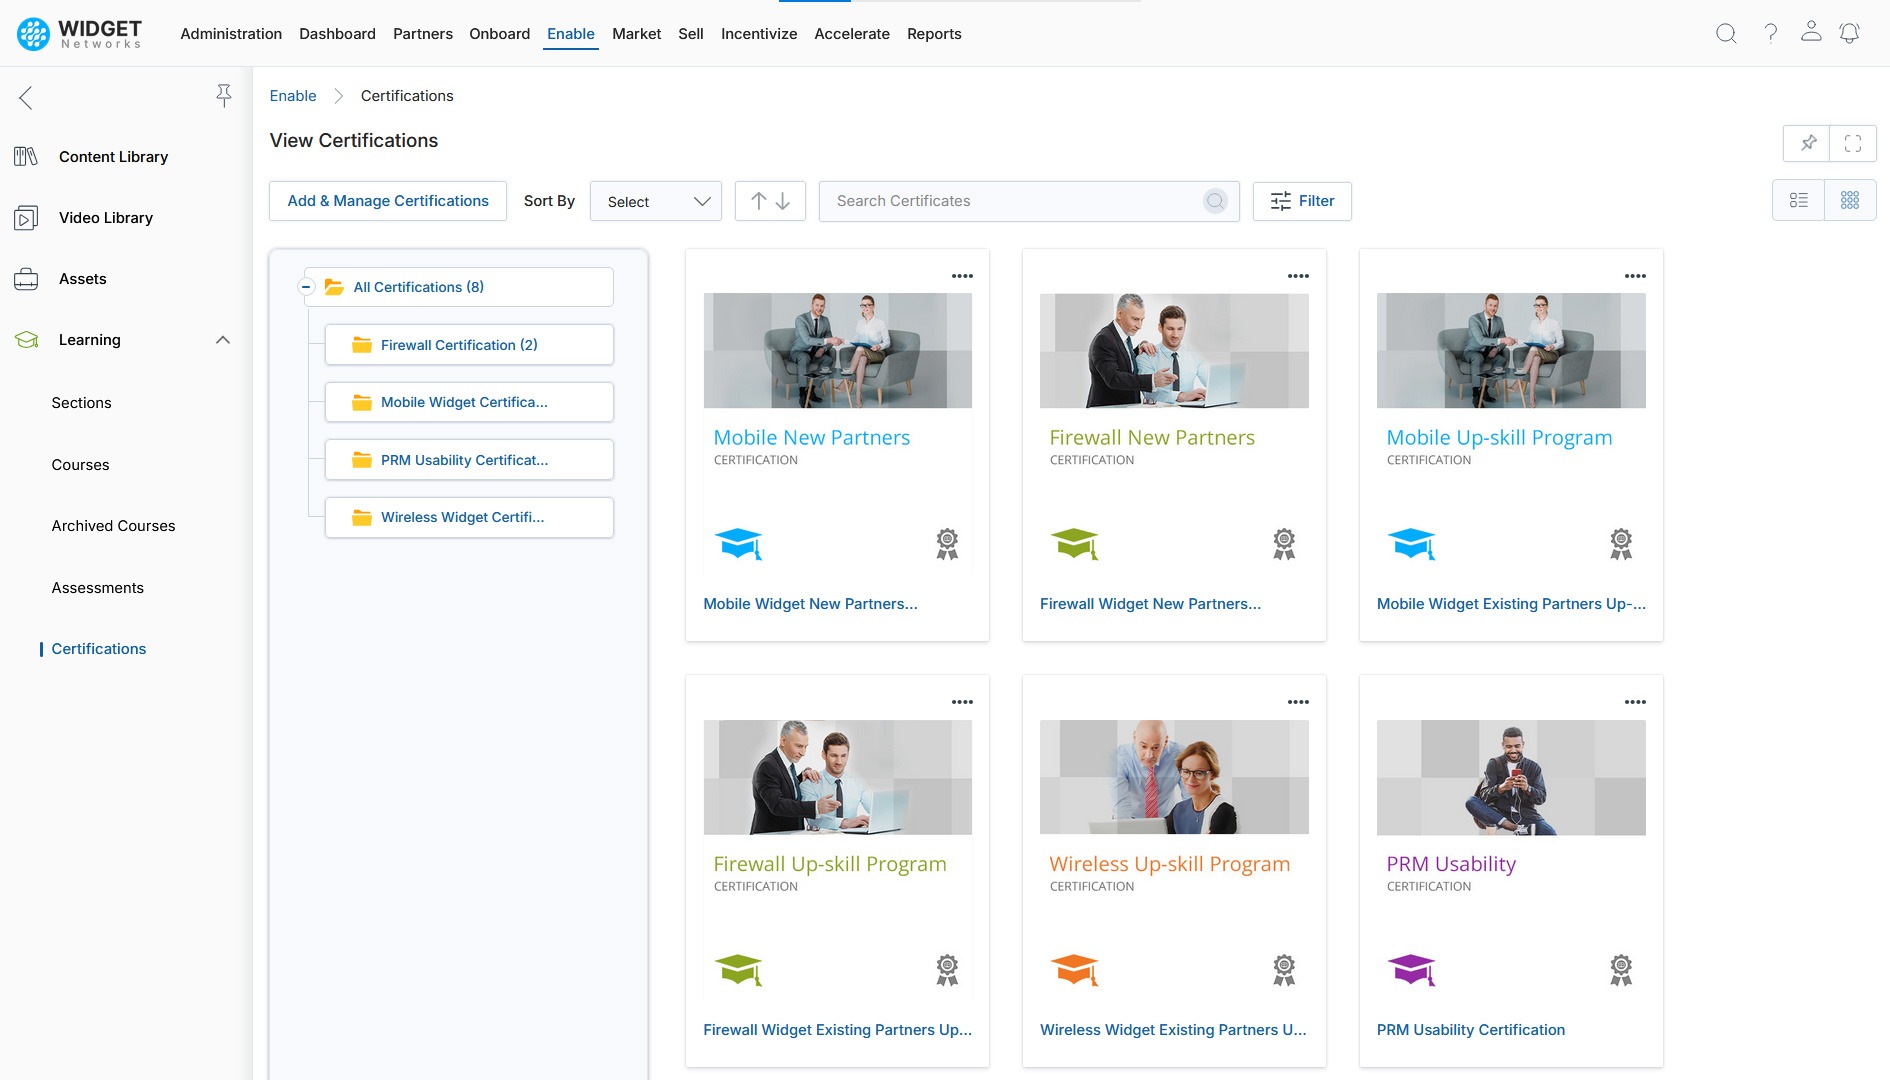Open the Filter button
1890x1080 pixels.
(x=1301, y=201)
